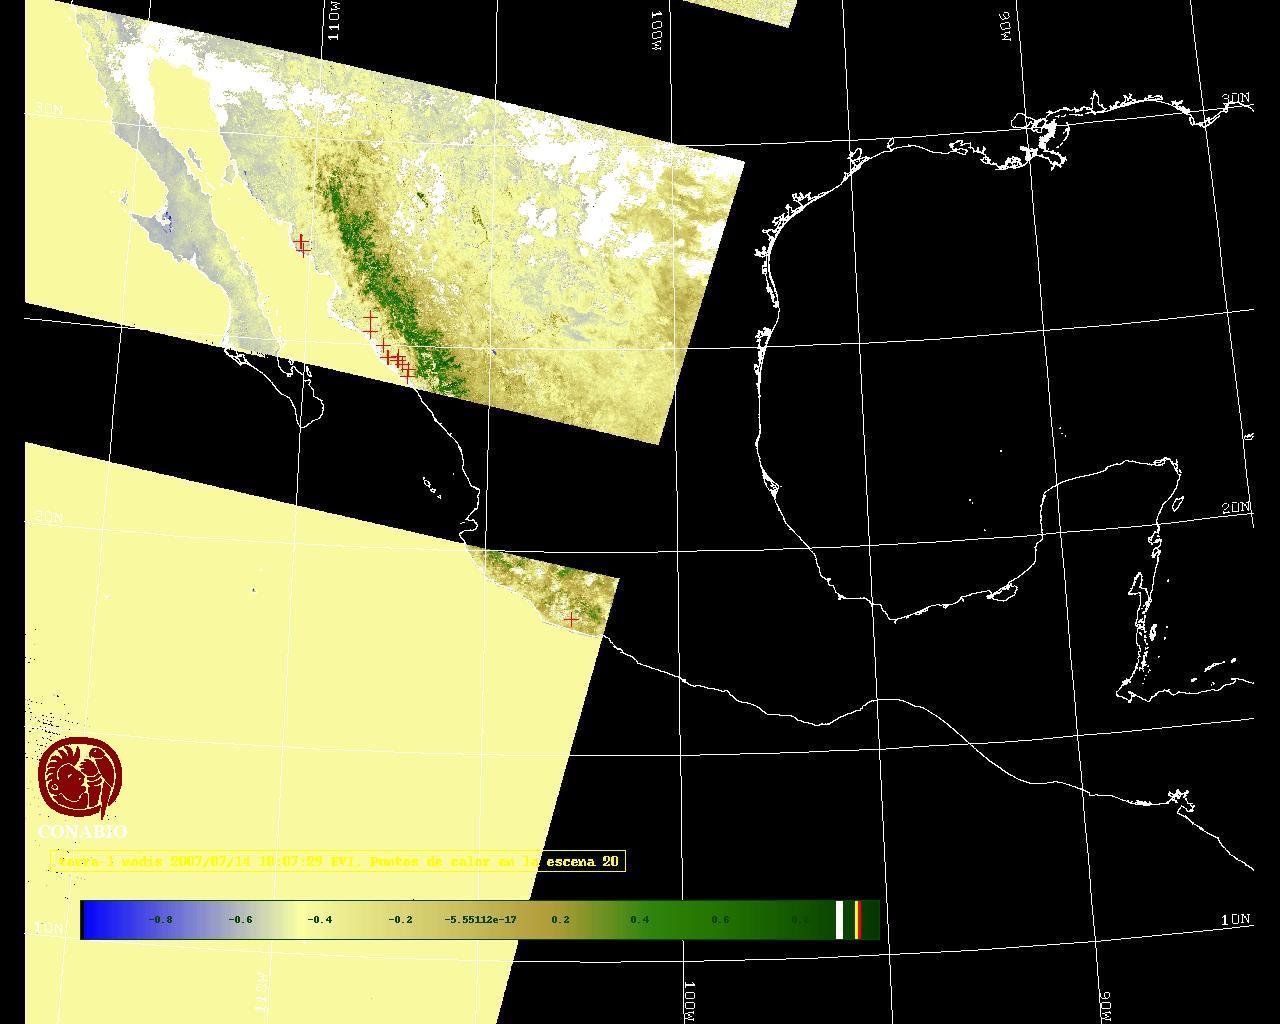Pick the 0.2 value on the colorbar
This screenshot has width=1280, height=1024.
click(560, 920)
